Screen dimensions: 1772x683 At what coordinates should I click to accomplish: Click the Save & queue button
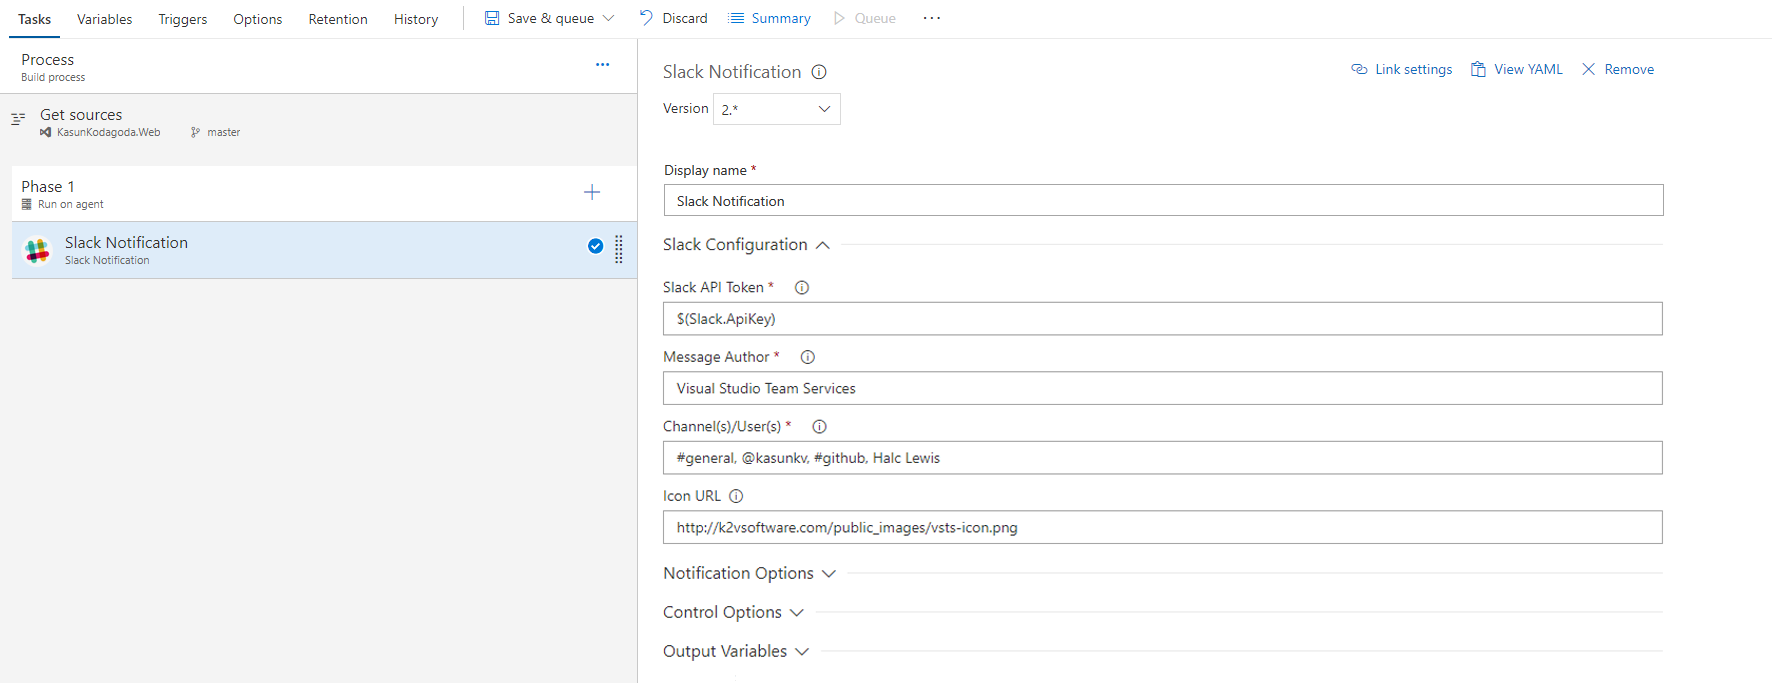(551, 18)
